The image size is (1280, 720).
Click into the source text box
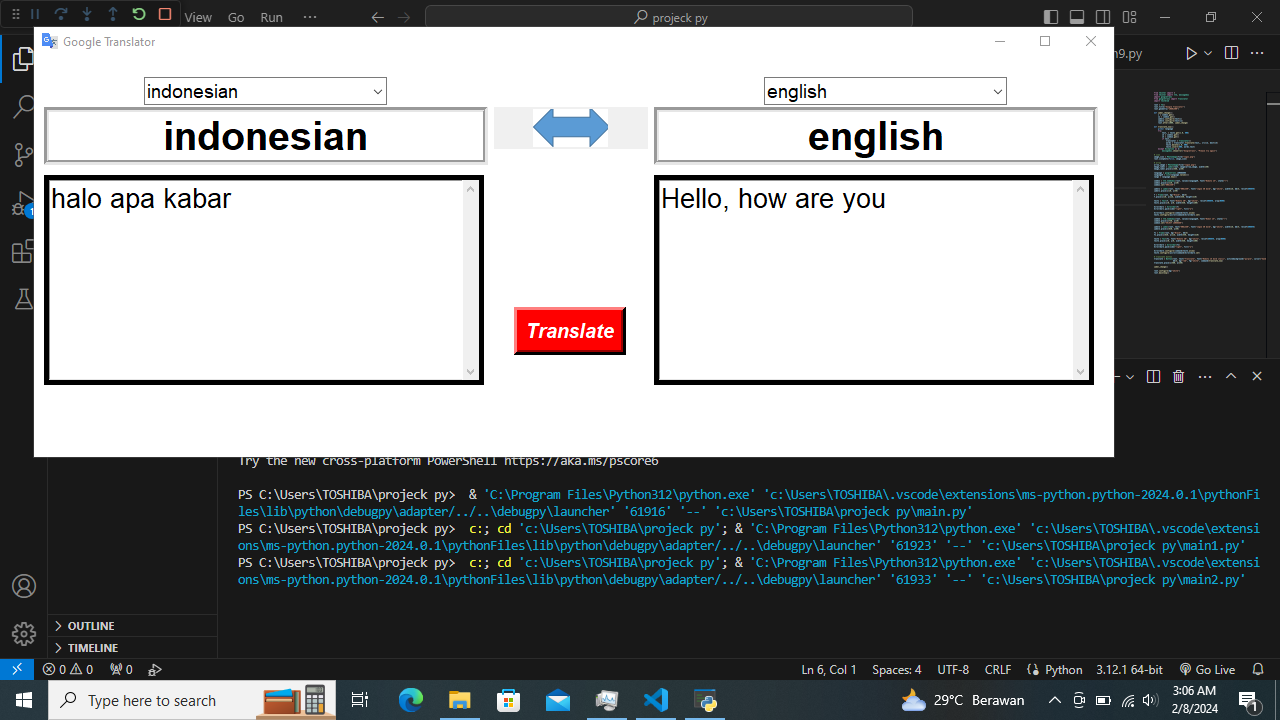(256, 280)
